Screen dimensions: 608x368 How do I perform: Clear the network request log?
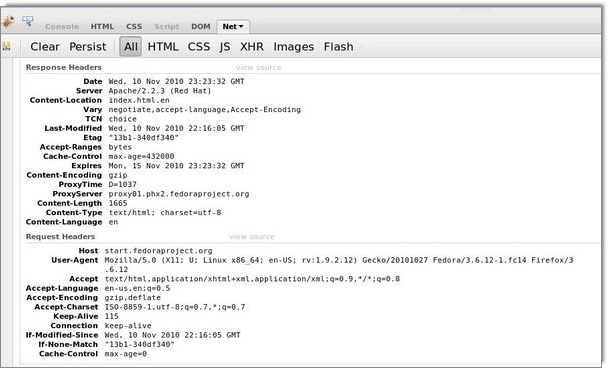pyautogui.click(x=45, y=47)
